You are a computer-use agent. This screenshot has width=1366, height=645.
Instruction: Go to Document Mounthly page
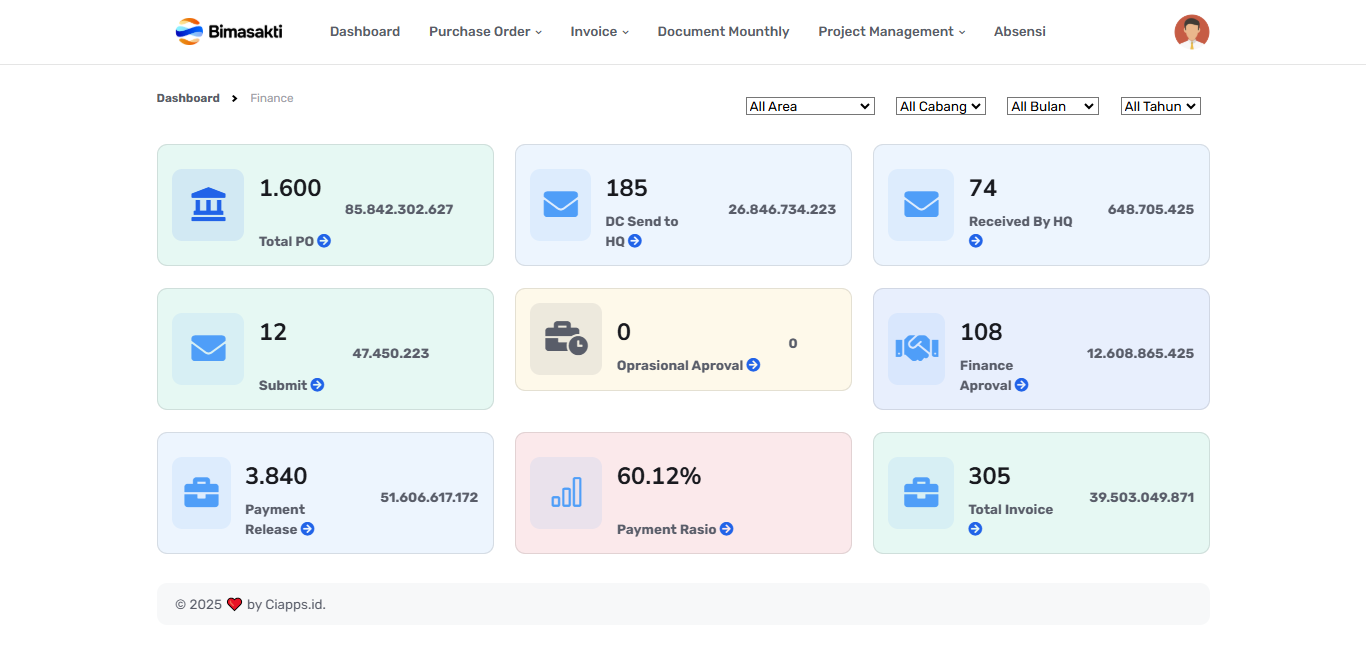coord(723,32)
